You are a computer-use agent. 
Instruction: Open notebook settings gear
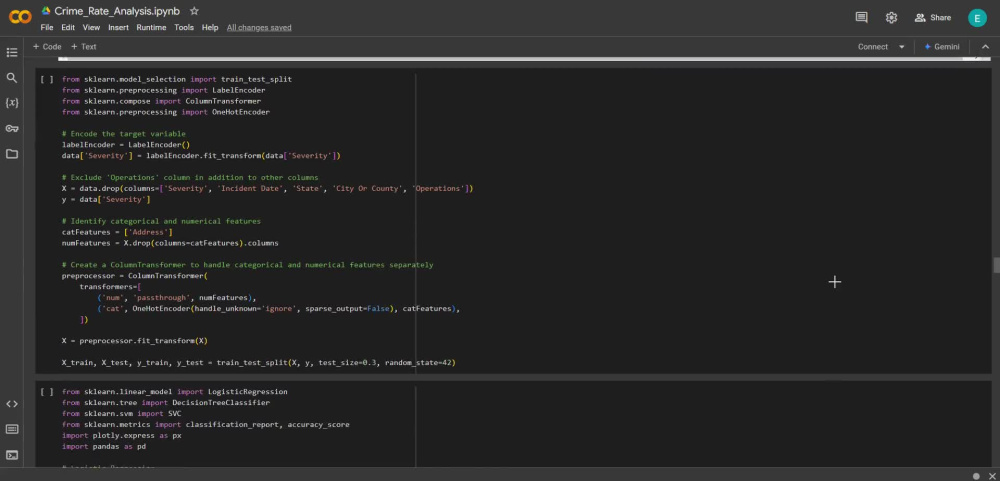coord(891,18)
